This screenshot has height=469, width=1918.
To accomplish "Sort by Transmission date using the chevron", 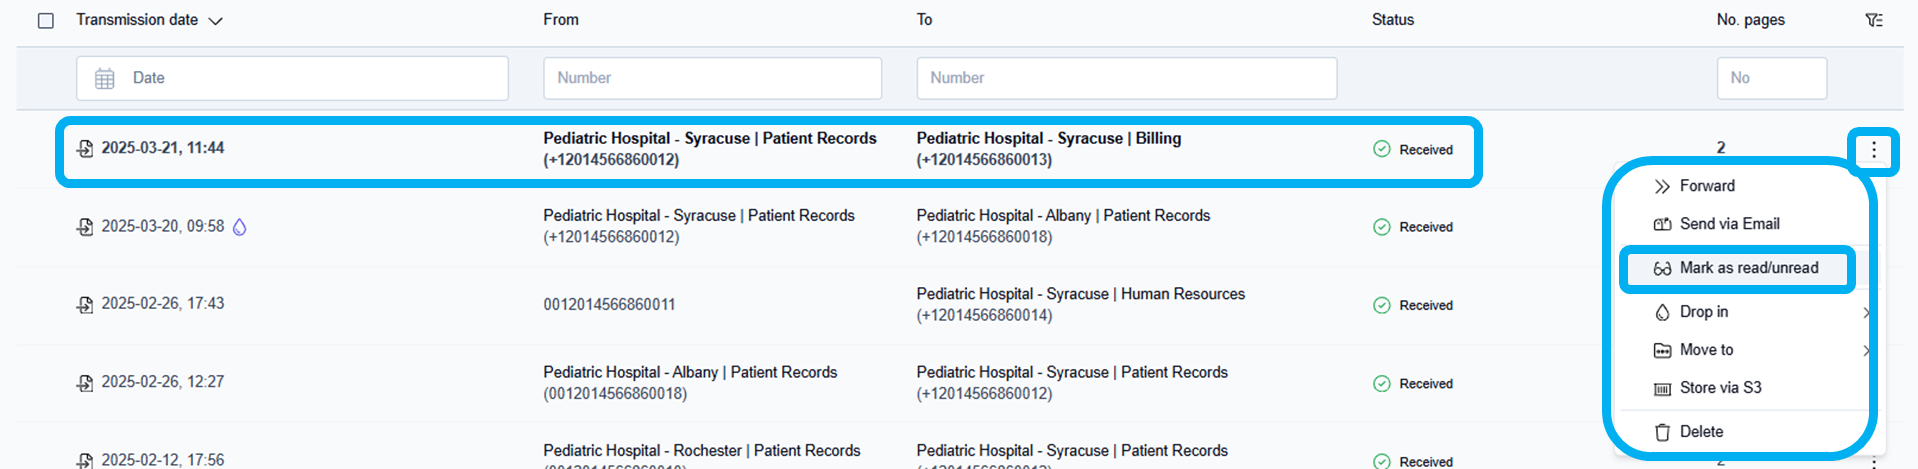I will tap(215, 21).
